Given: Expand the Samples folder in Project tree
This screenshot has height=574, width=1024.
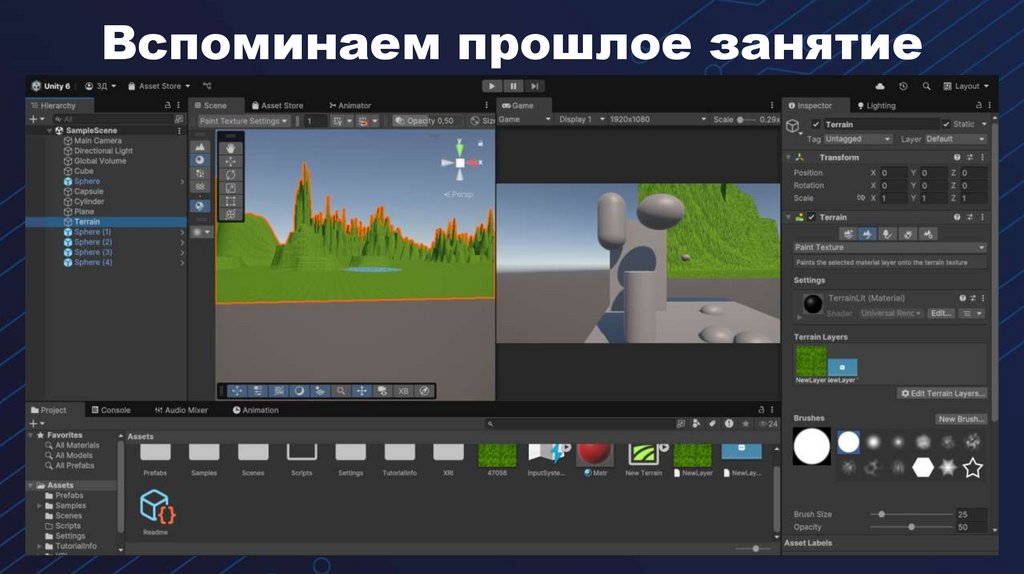Looking at the screenshot, I should click(39, 505).
